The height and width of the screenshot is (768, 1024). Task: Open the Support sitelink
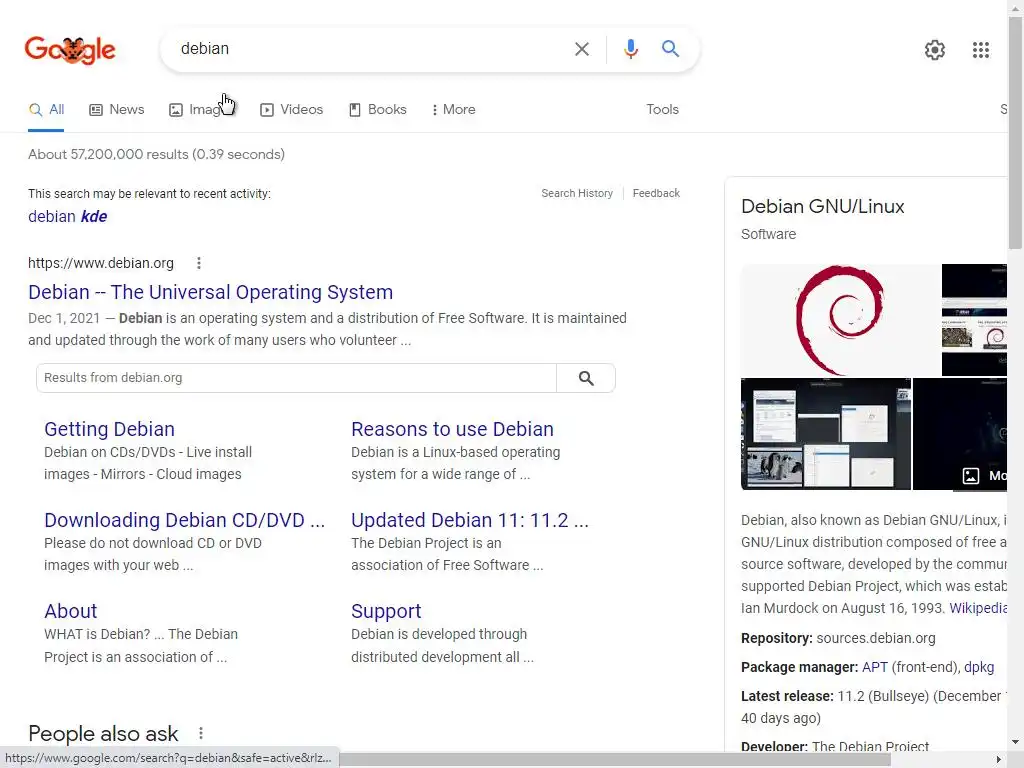tap(386, 611)
